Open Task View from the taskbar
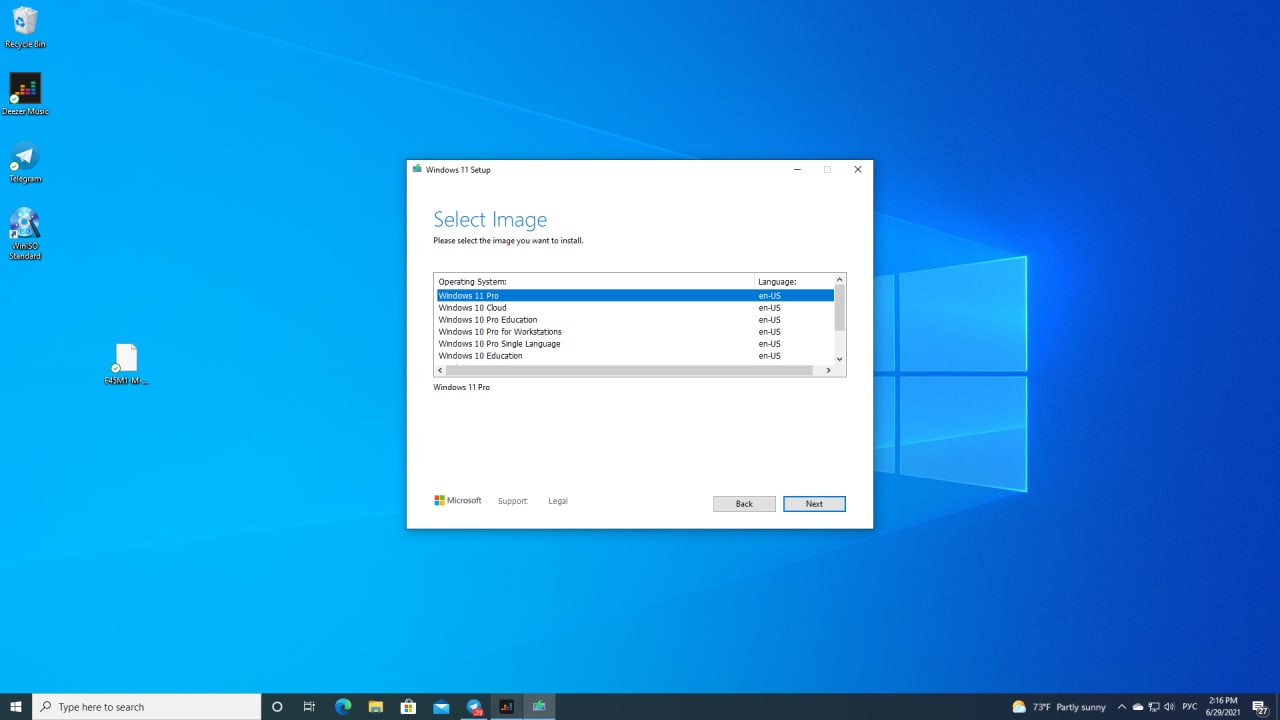 pos(310,707)
